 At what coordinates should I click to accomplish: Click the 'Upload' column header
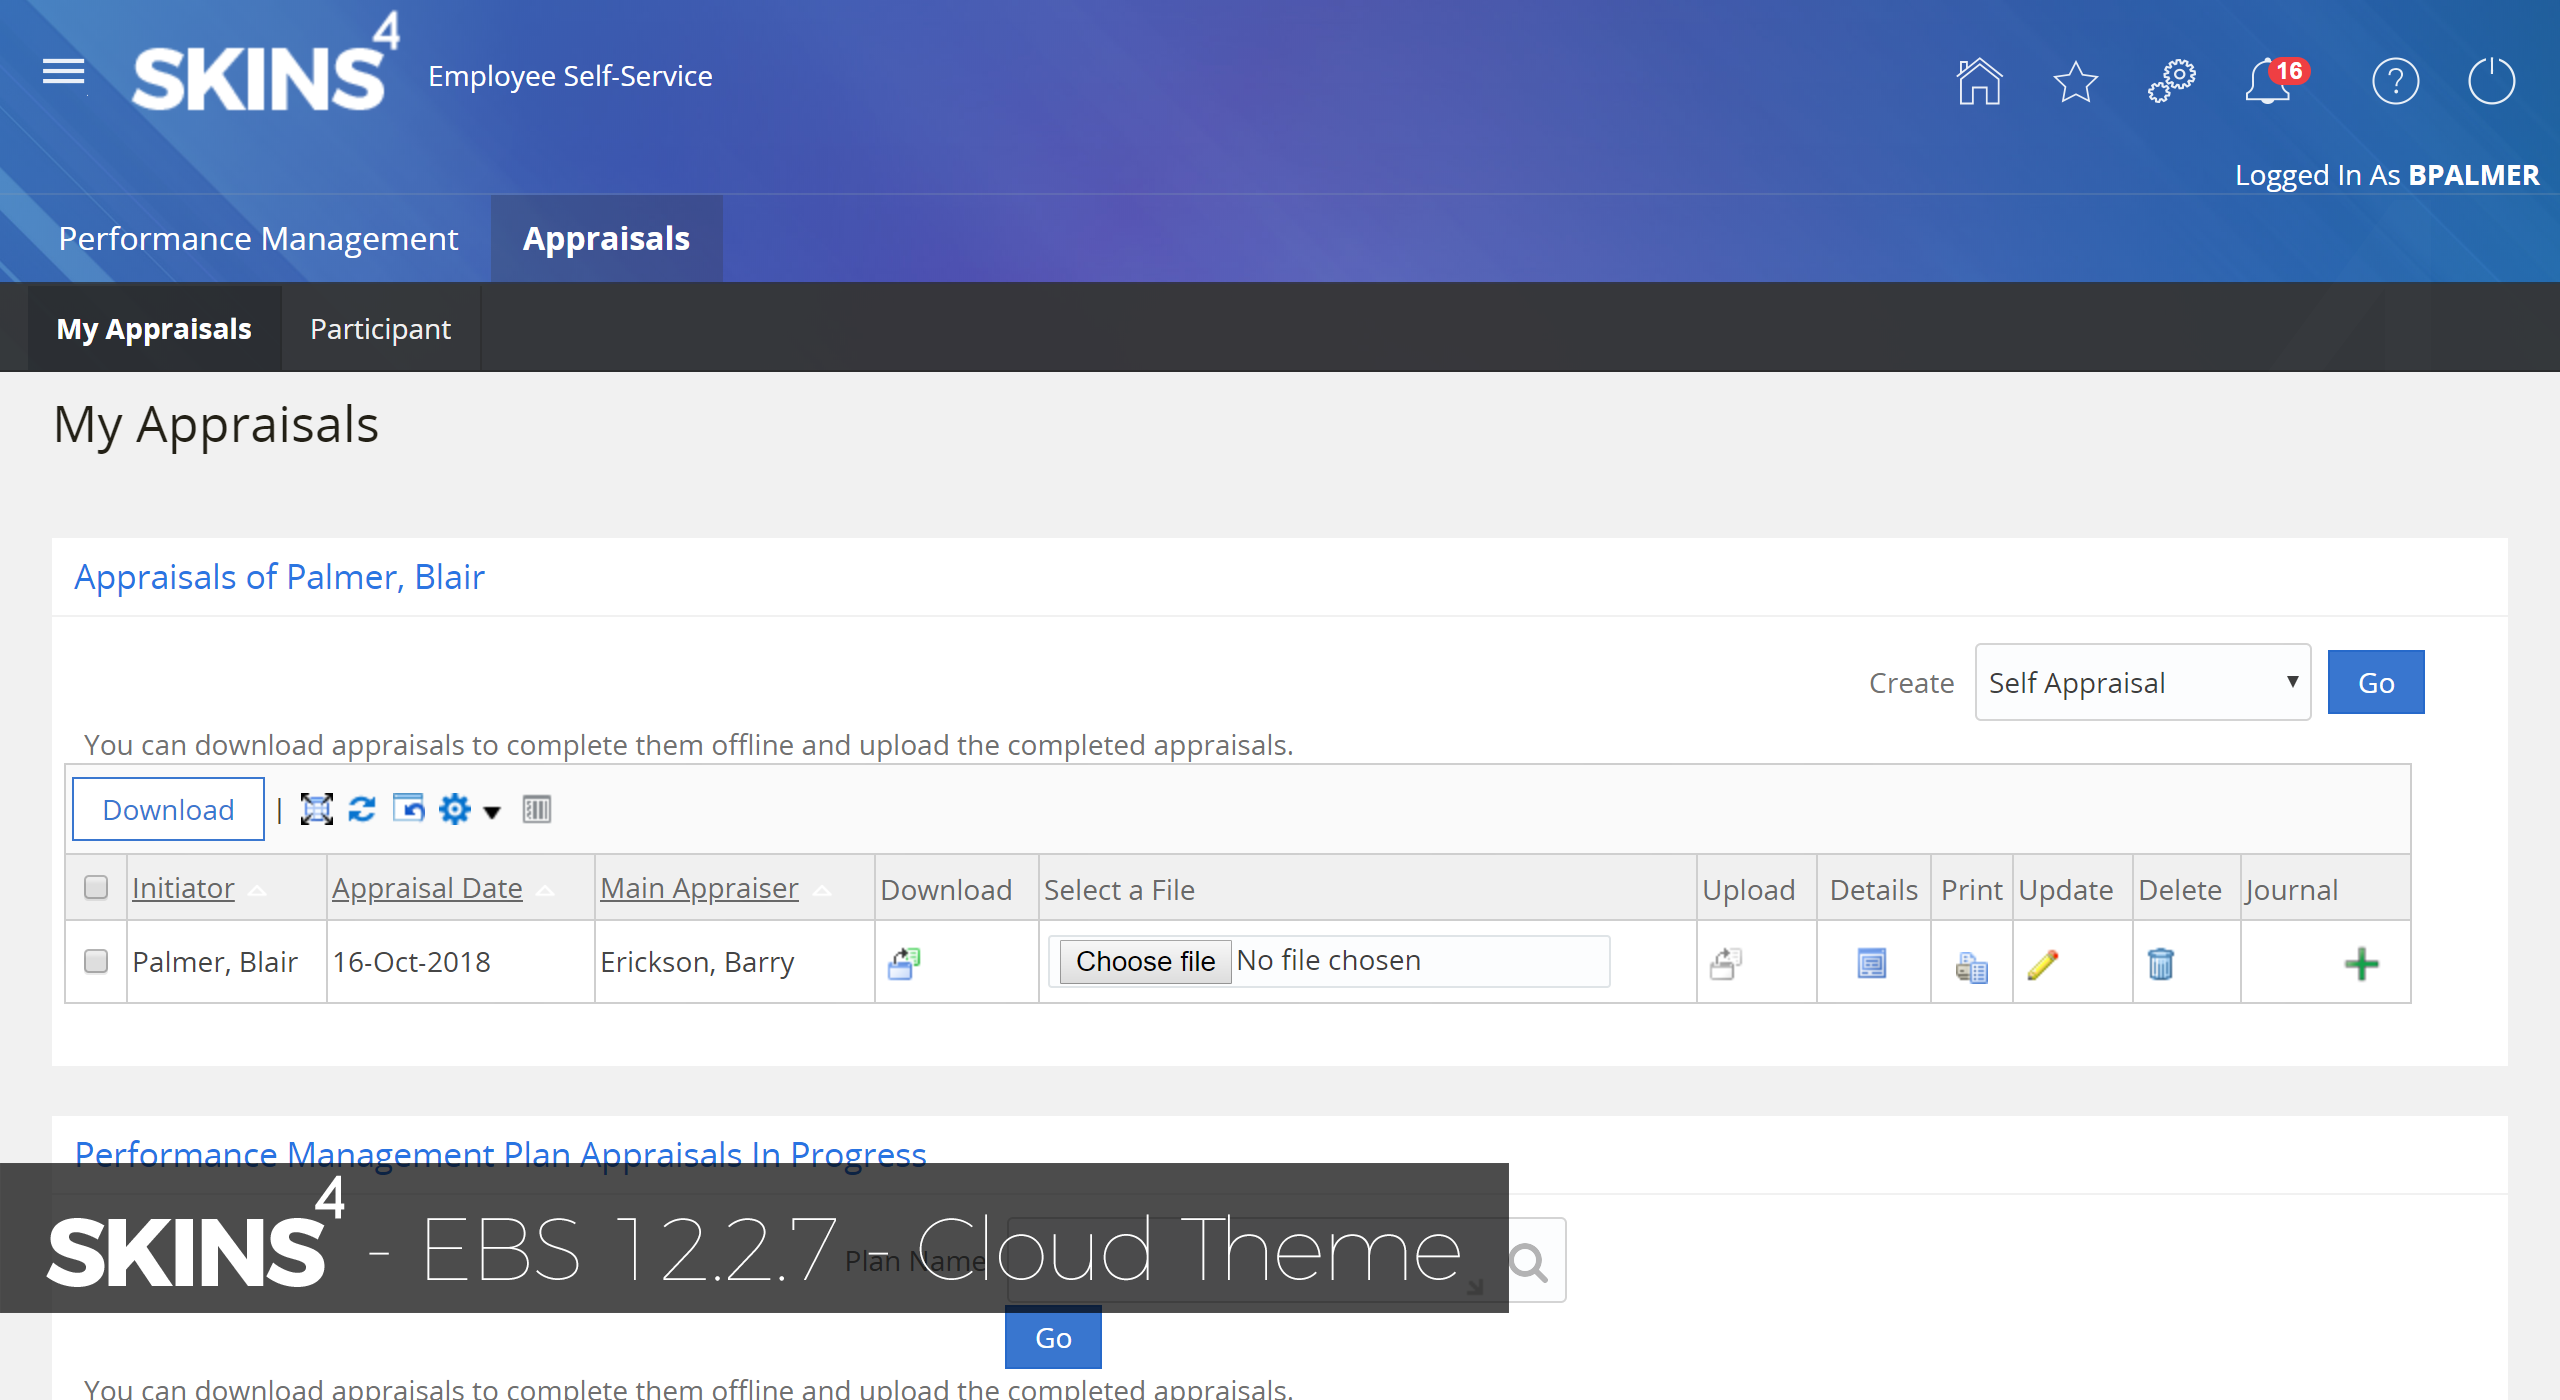tap(1748, 890)
